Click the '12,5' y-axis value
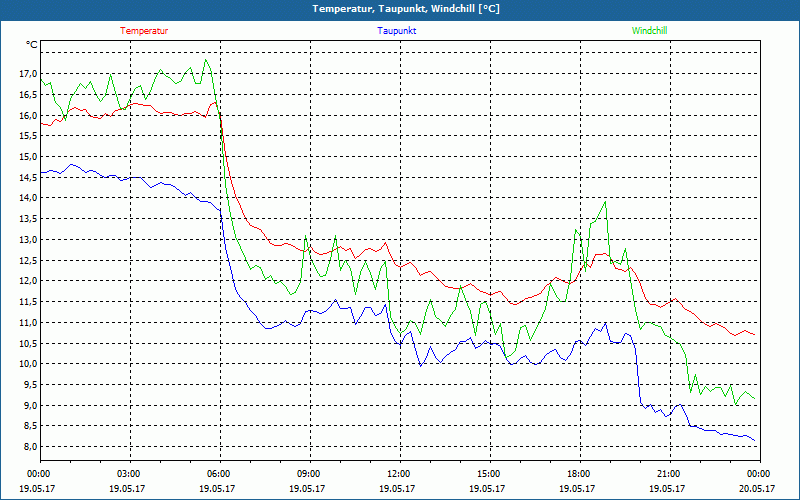The width and height of the screenshot is (800, 500). click(28, 260)
